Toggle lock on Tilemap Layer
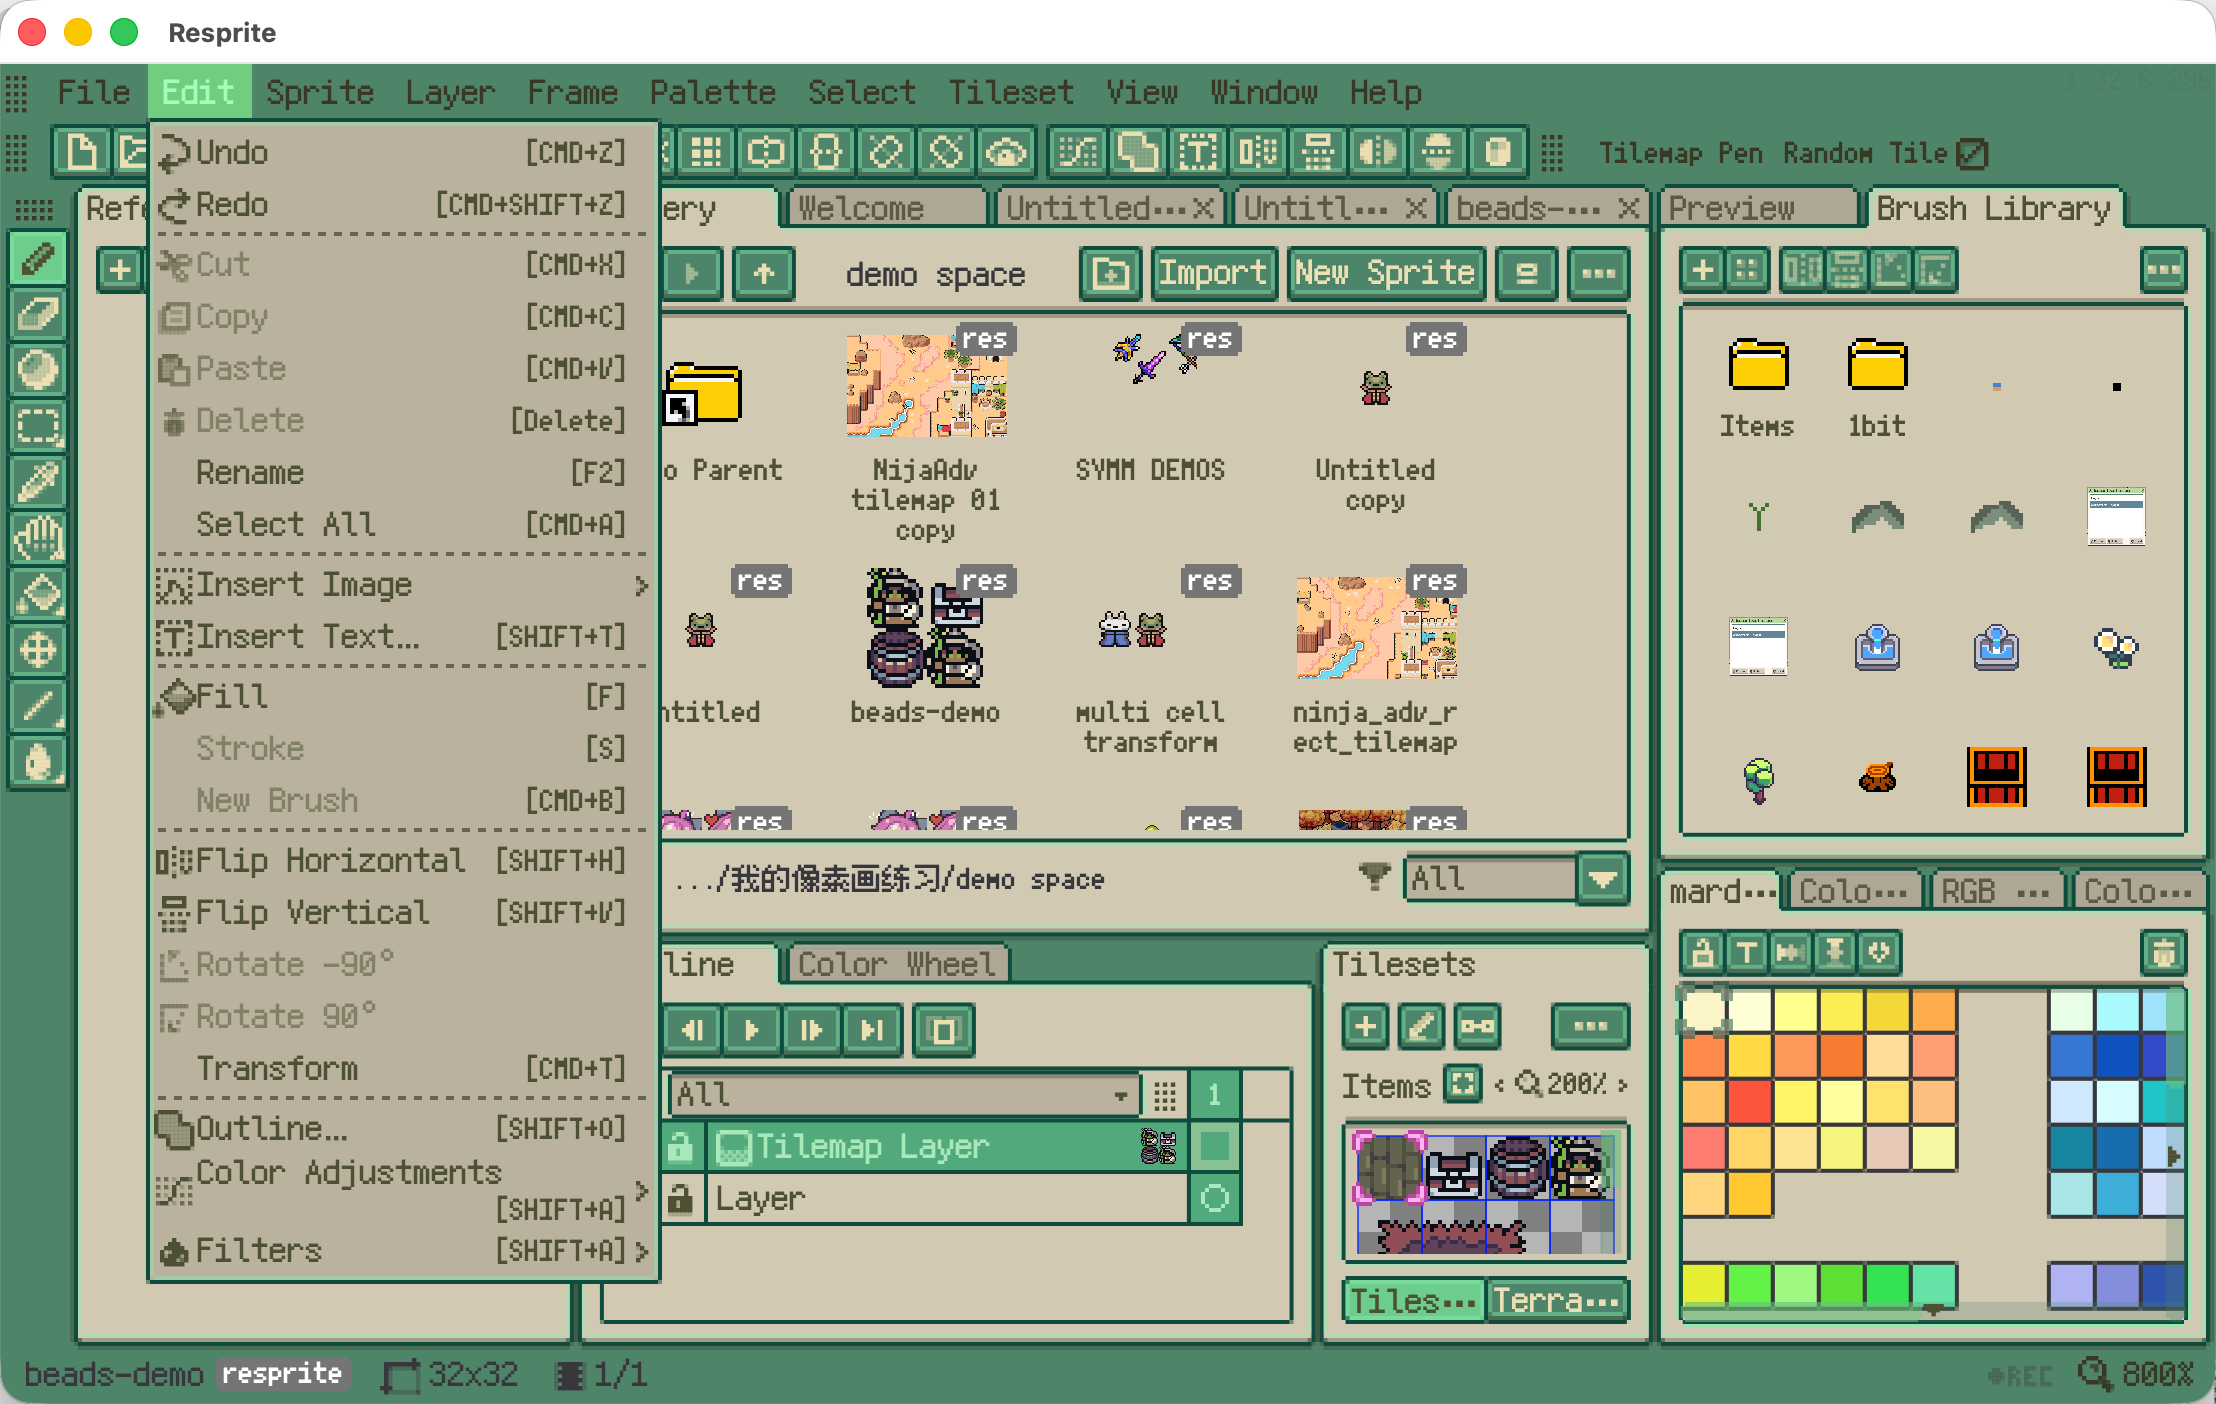Viewport: 2216px width, 1404px height. tap(680, 1146)
